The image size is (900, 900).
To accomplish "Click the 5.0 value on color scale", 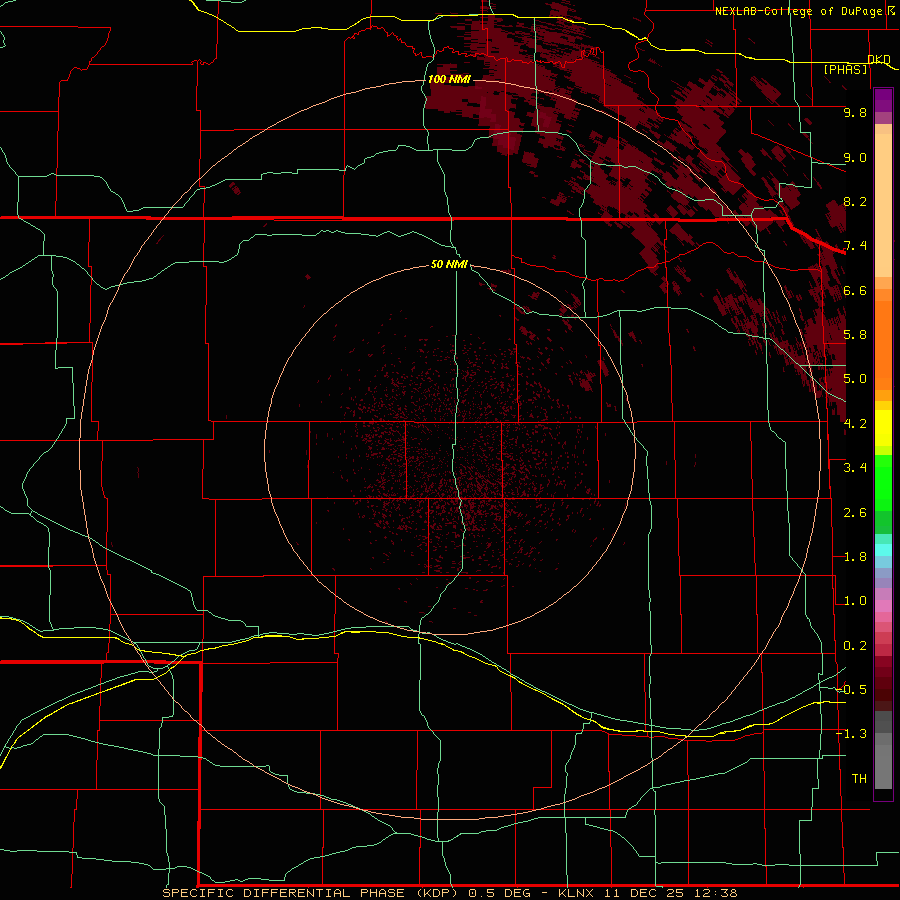I will [855, 379].
